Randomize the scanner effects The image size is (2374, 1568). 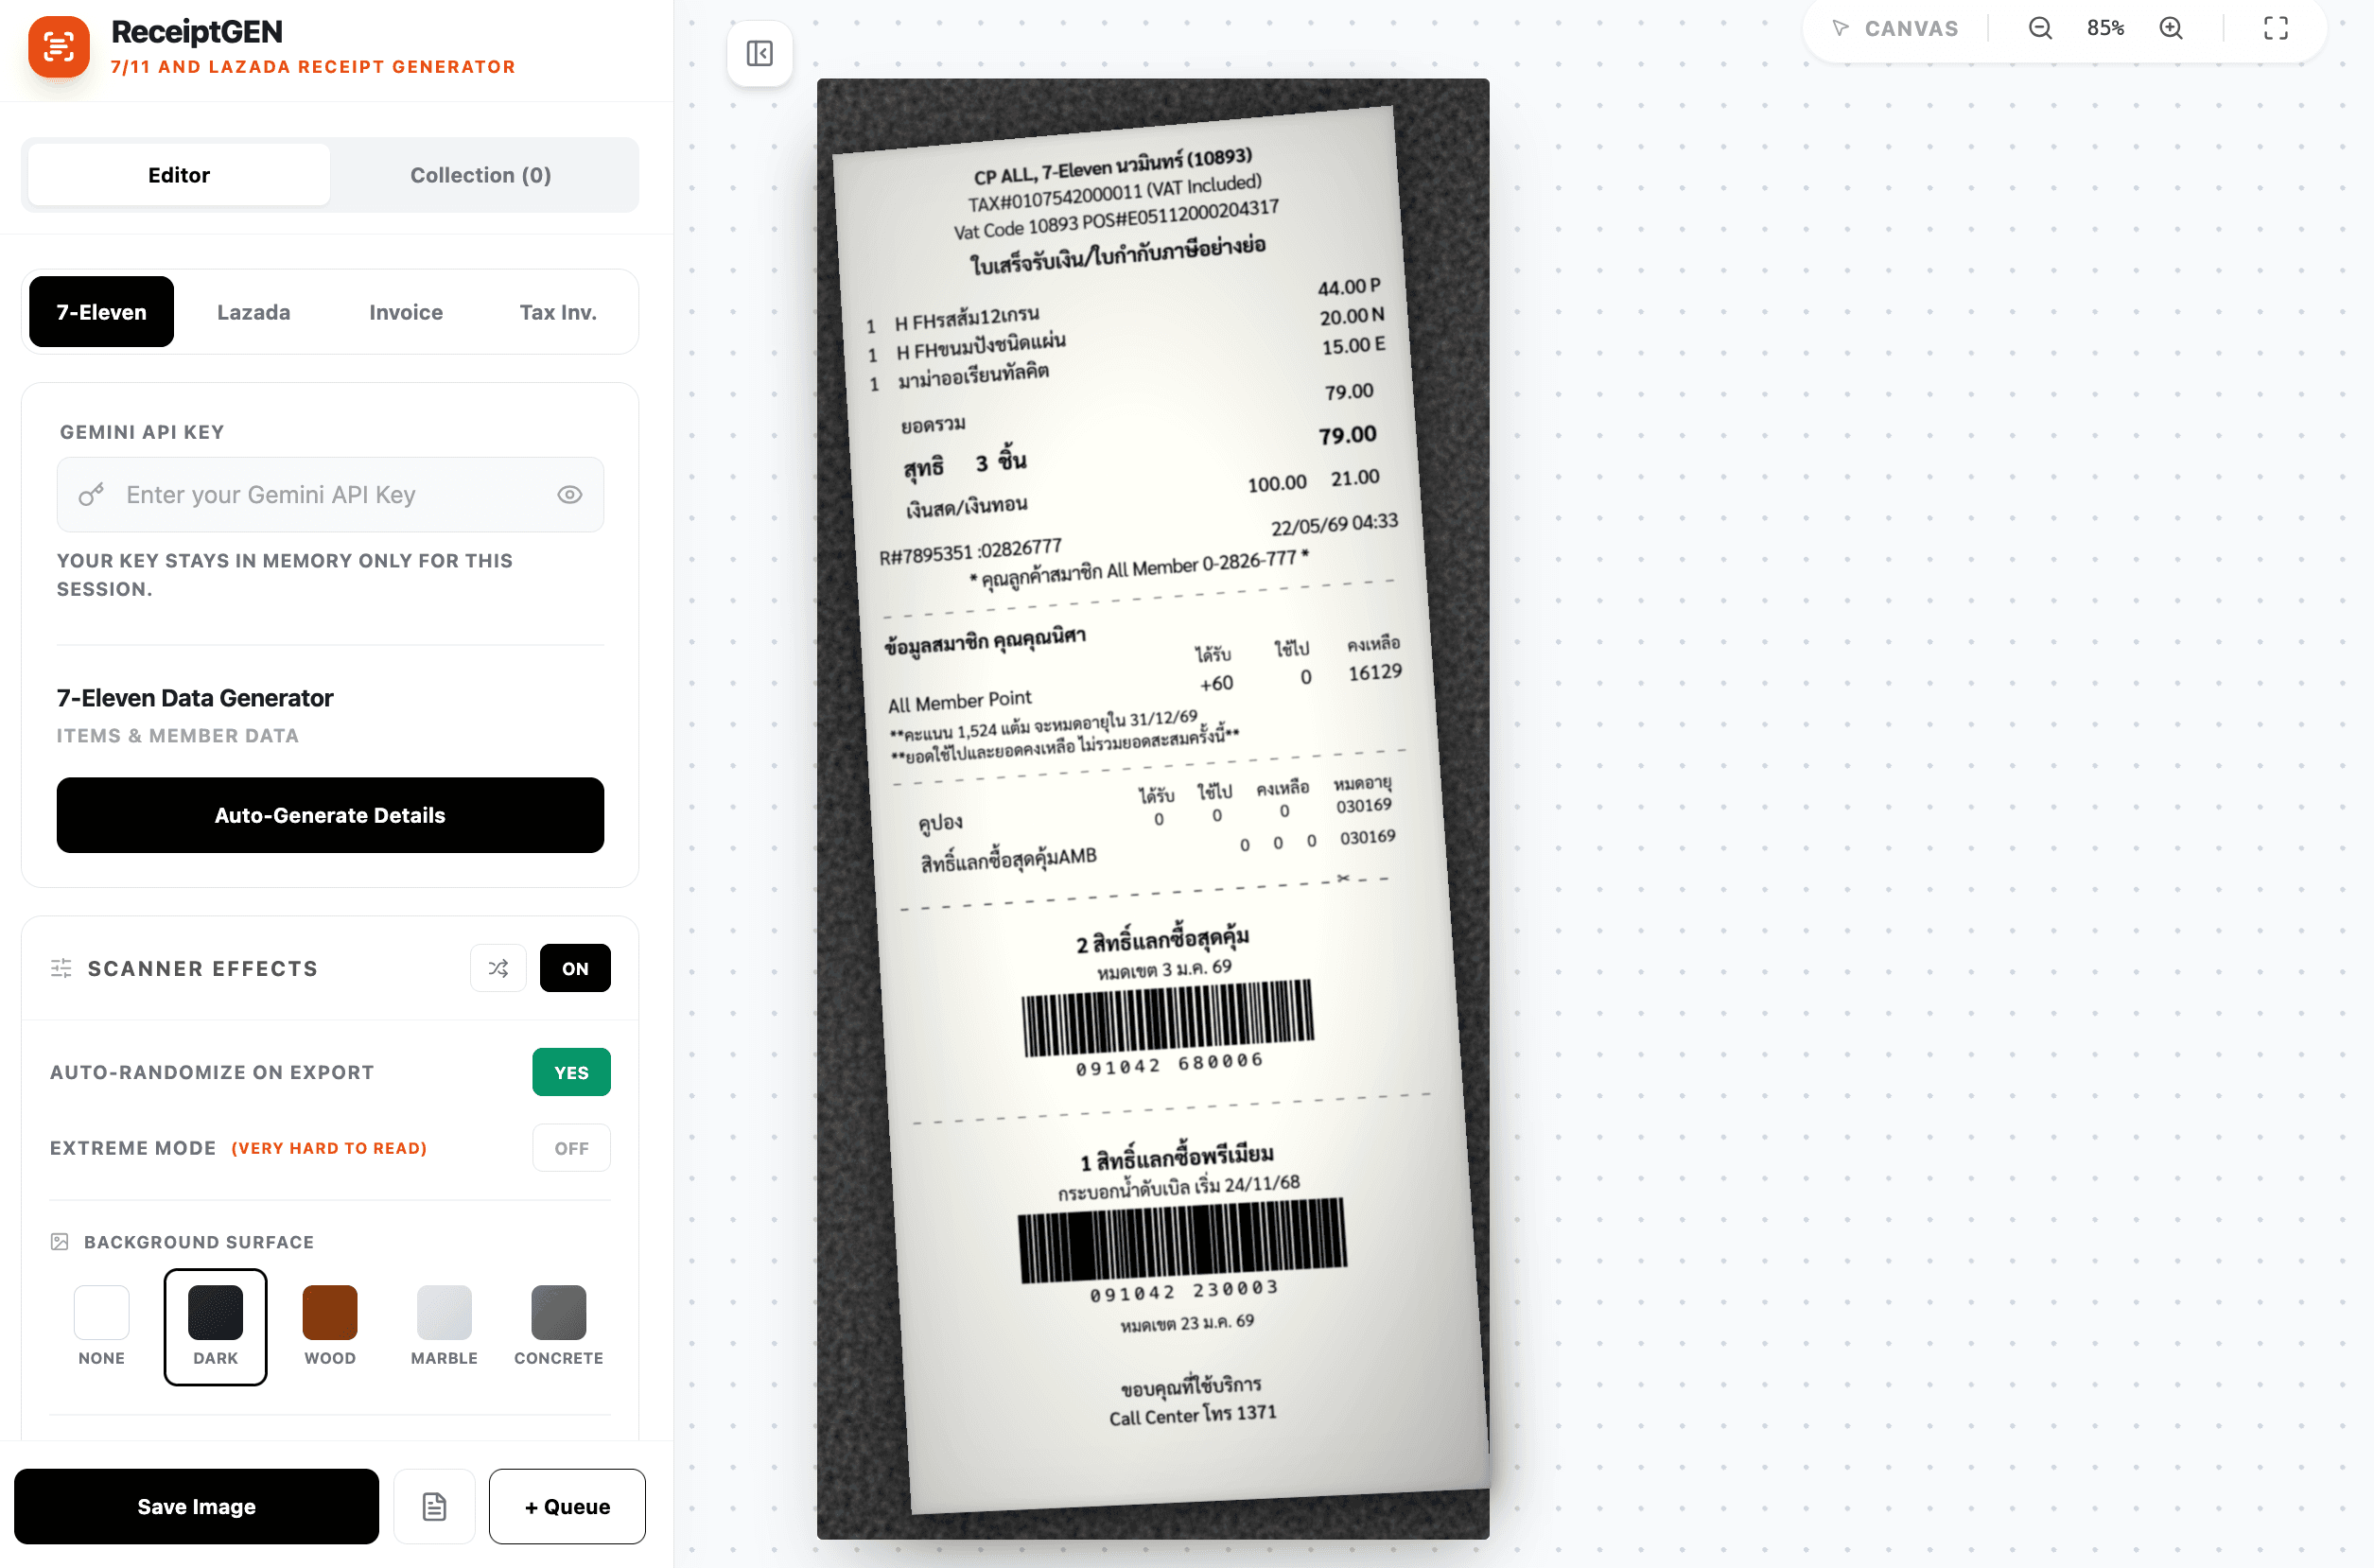click(498, 968)
